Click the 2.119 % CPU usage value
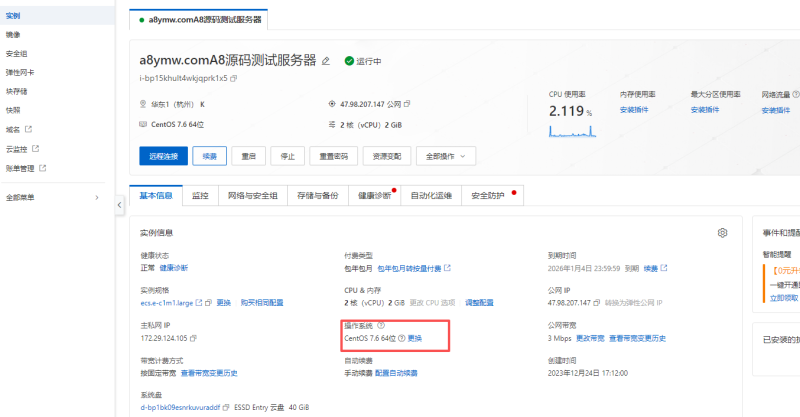Image resolution: width=800 pixels, height=417 pixels. point(570,111)
